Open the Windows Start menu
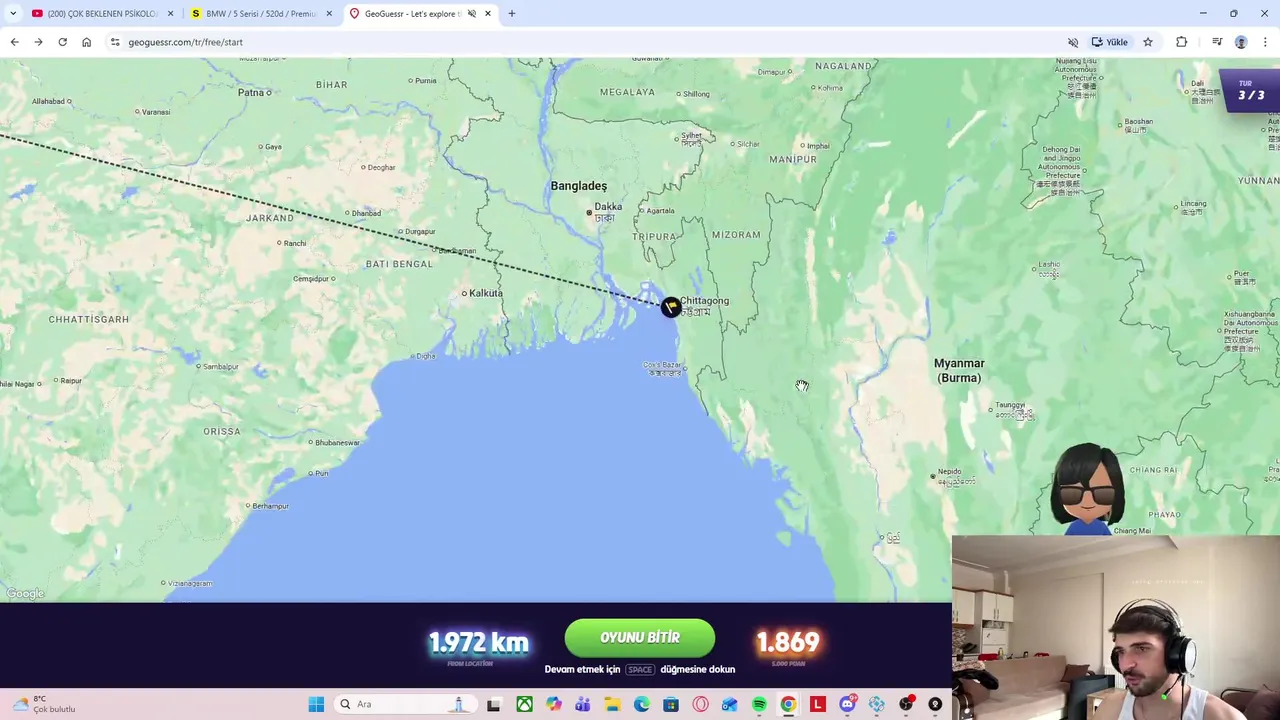The height and width of the screenshot is (720, 1280). [x=316, y=704]
